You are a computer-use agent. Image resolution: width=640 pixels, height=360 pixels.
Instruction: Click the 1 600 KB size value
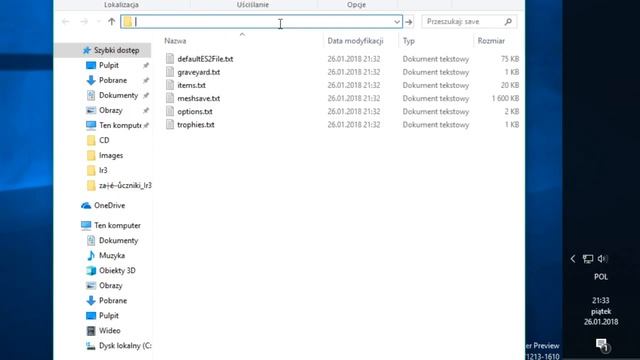pos(505,98)
